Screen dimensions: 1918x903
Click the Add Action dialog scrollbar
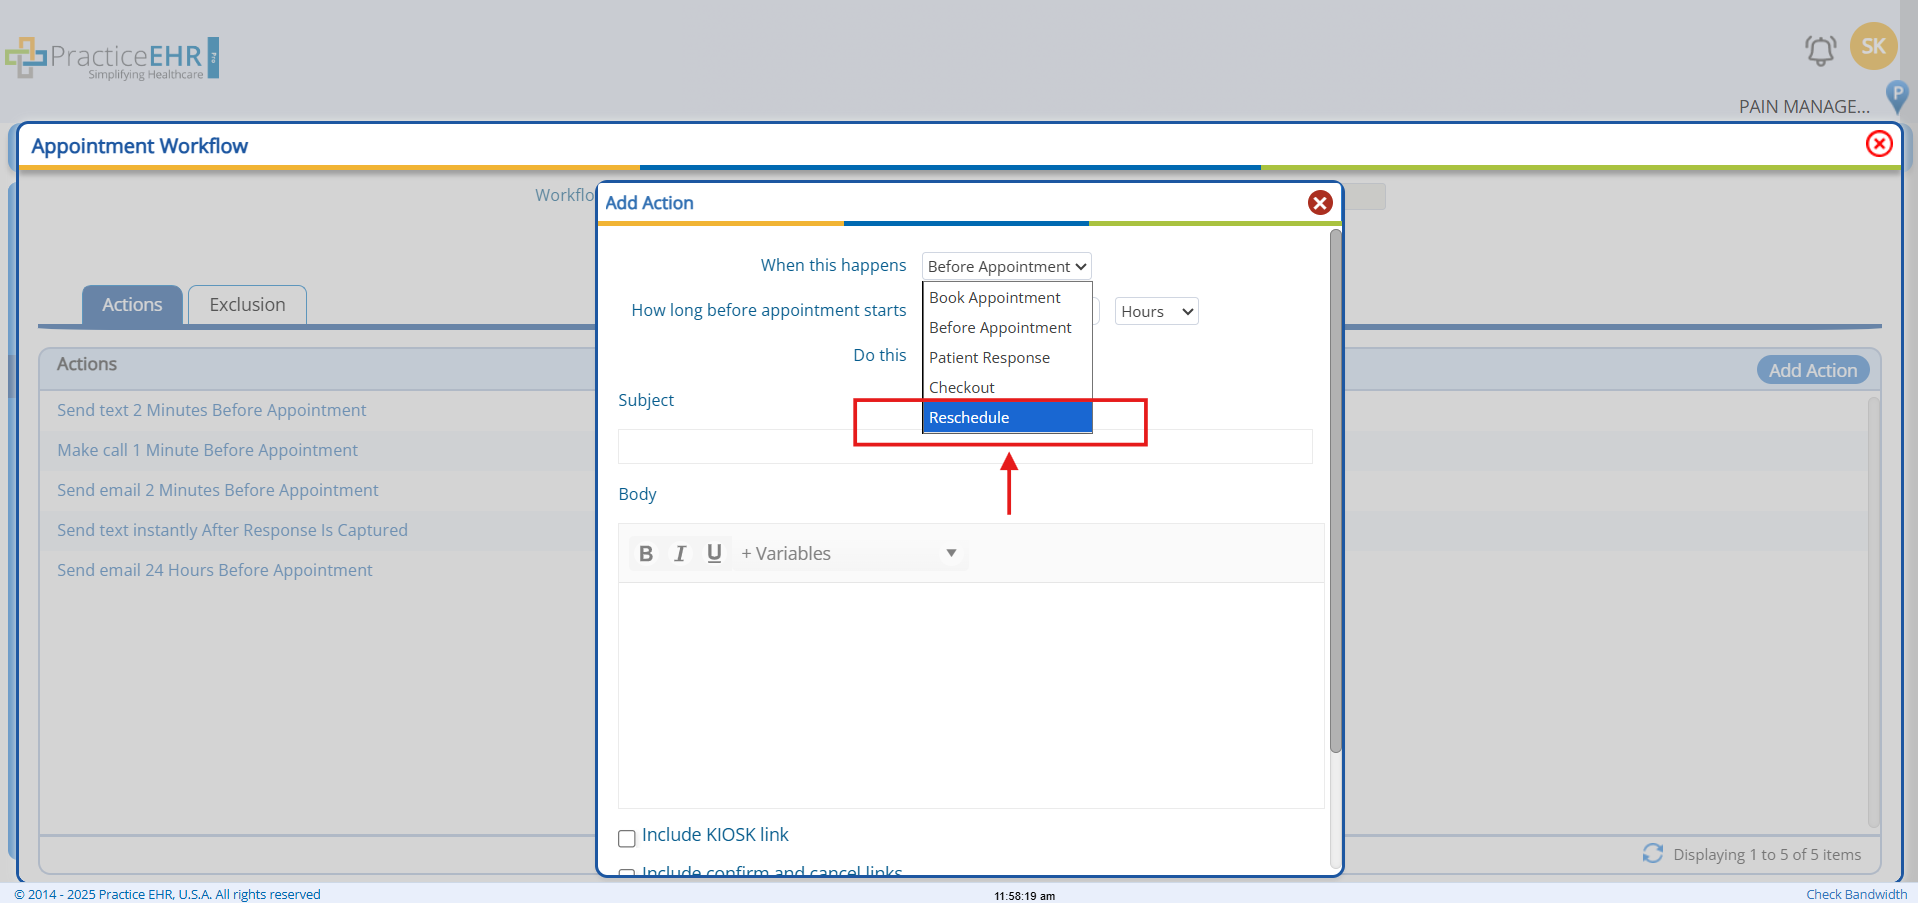[1335, 490]
